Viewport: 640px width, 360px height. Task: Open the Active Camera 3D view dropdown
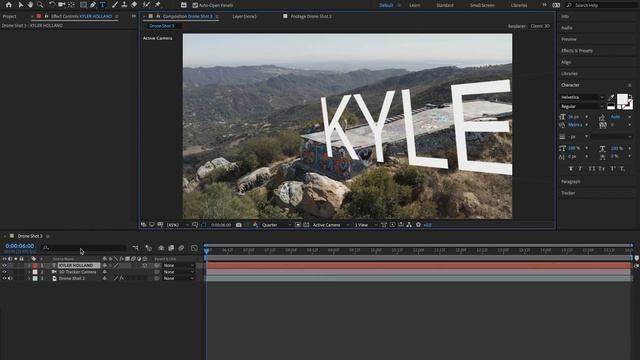tap(331, 225)
